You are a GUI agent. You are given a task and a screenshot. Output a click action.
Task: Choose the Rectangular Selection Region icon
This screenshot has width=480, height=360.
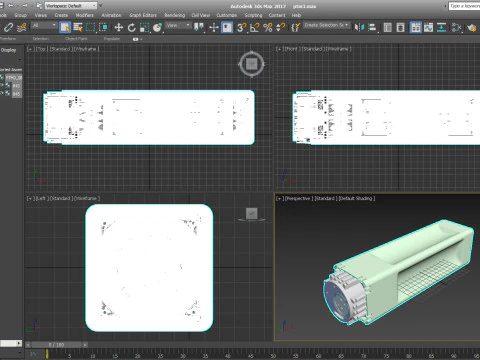pyautogui.click(x=90, y=27)
